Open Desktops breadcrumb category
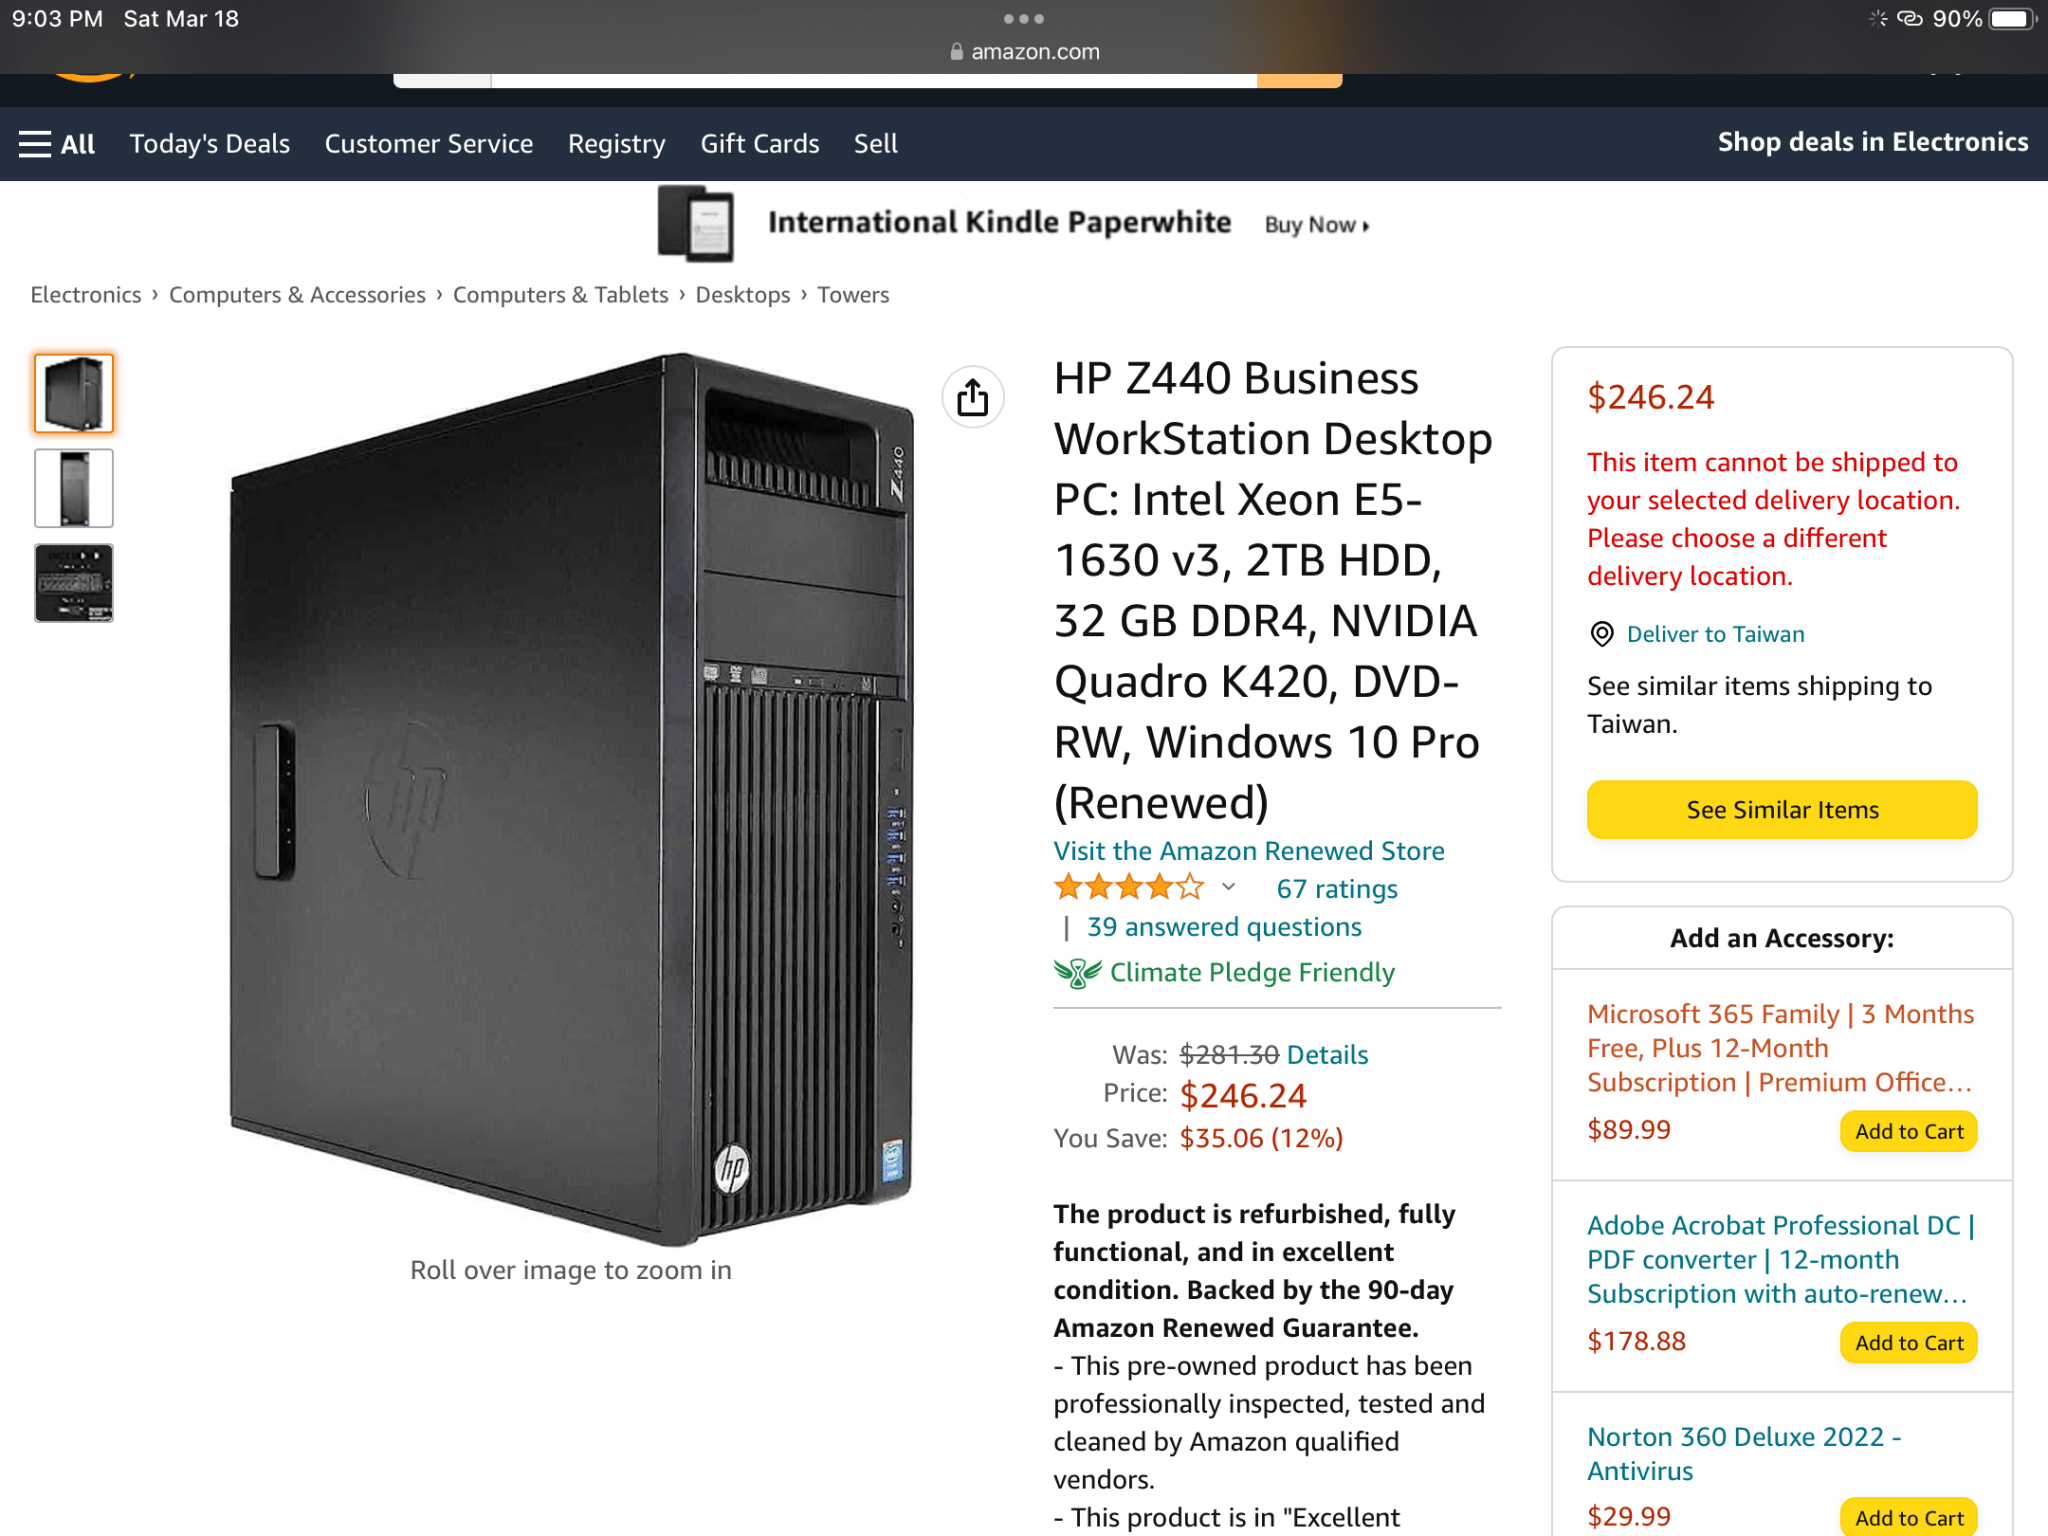2048x1536 pixels. click(743, 295)
